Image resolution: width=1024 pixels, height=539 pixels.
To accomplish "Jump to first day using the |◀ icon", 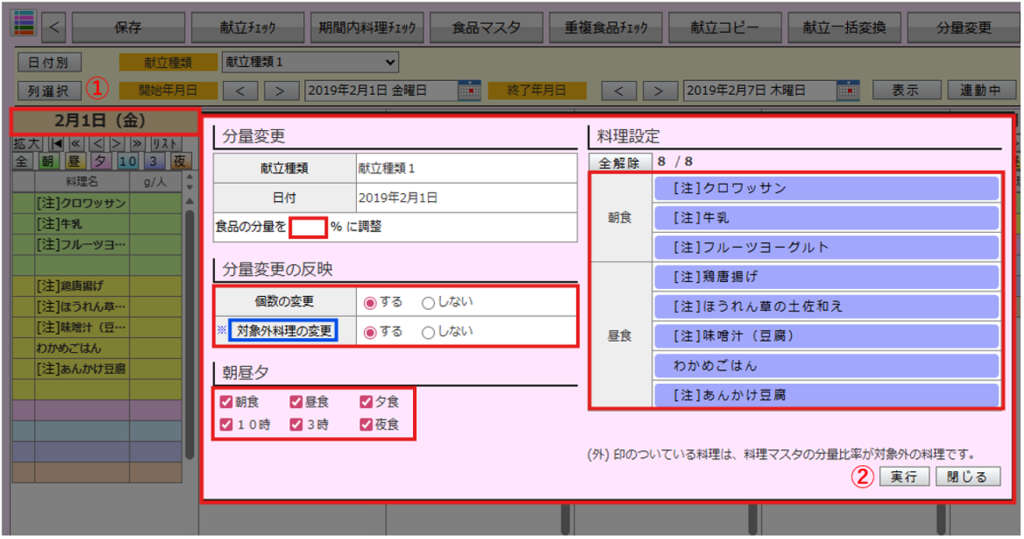I will [57, 144].
